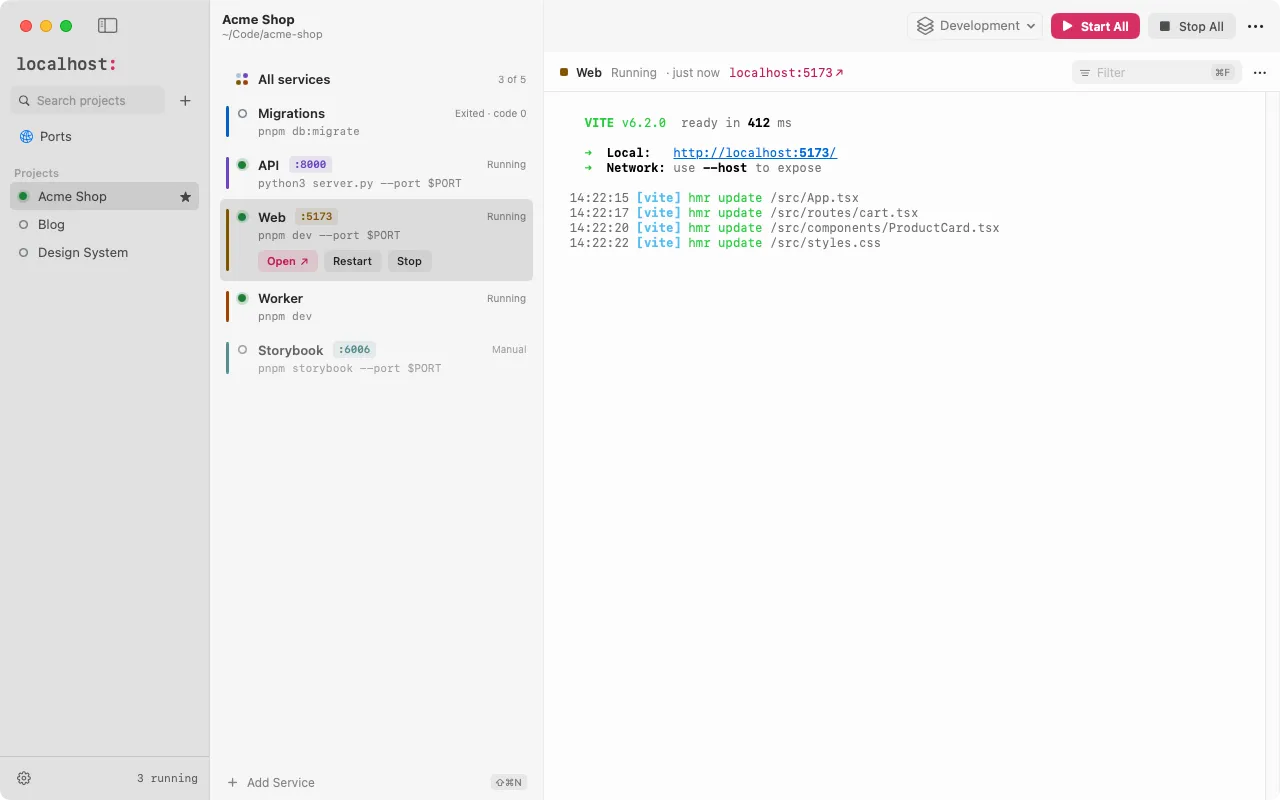
Task: Add a new service
Action: (x=270, y=782)
